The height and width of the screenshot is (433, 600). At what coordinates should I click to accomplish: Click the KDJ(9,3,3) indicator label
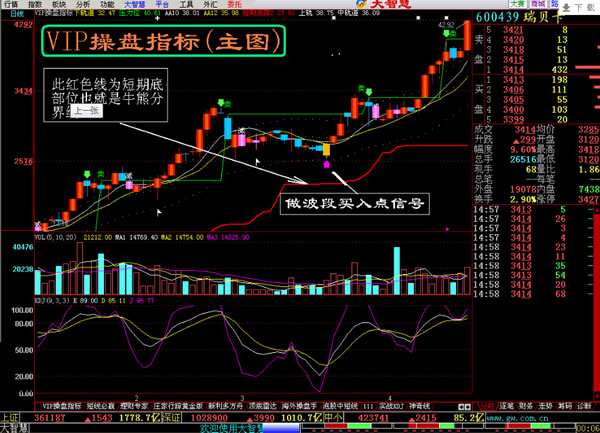pyautogui.click(x=52, y=301)
